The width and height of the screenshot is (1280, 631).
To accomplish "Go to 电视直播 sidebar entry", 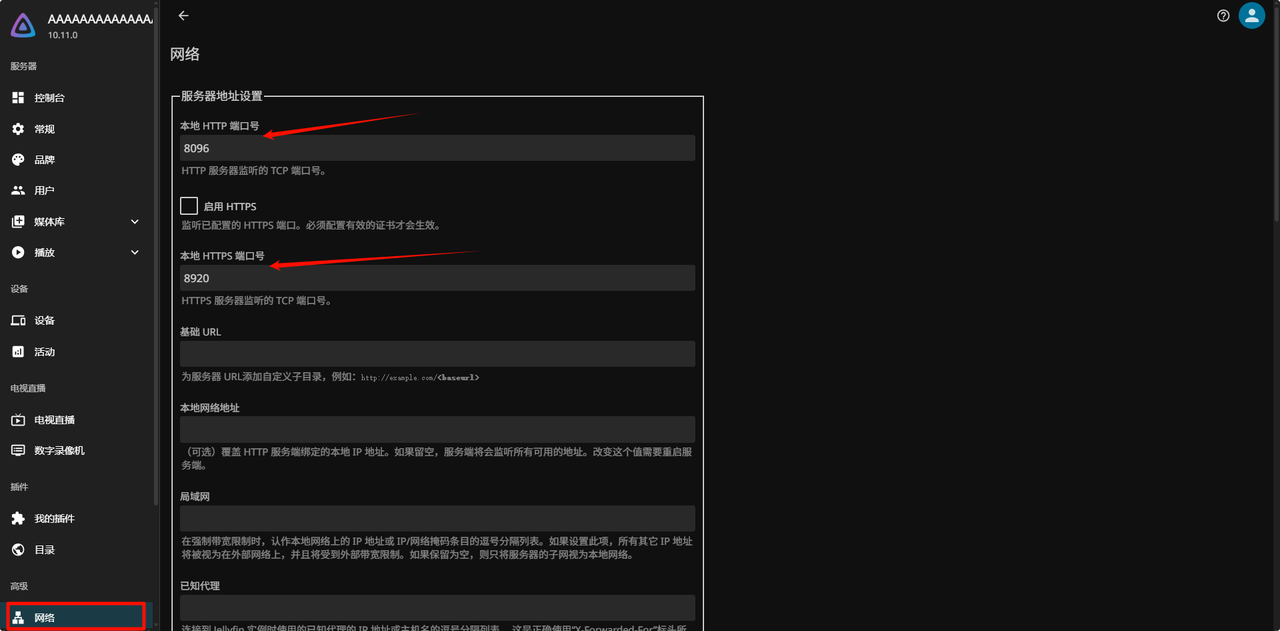I will pos(54,420).
